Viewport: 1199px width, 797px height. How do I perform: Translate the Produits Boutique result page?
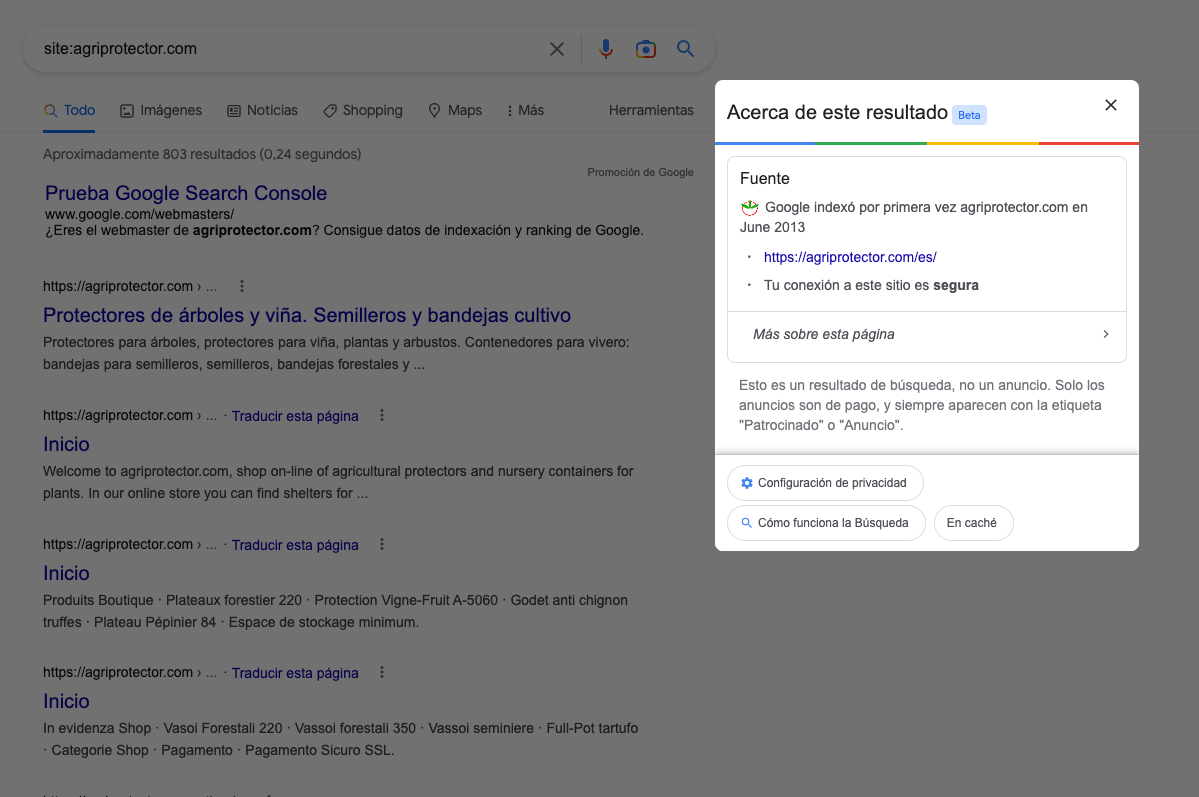click(x=295, y=545)
